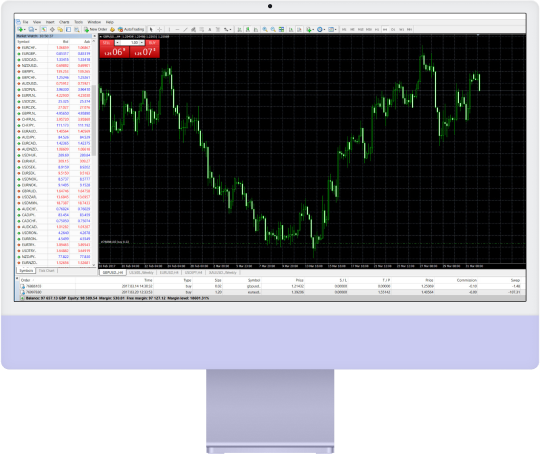Switch chart to candlesticks type
The height and width of the screenshot is (454, 540).
(x=248, y=30)
